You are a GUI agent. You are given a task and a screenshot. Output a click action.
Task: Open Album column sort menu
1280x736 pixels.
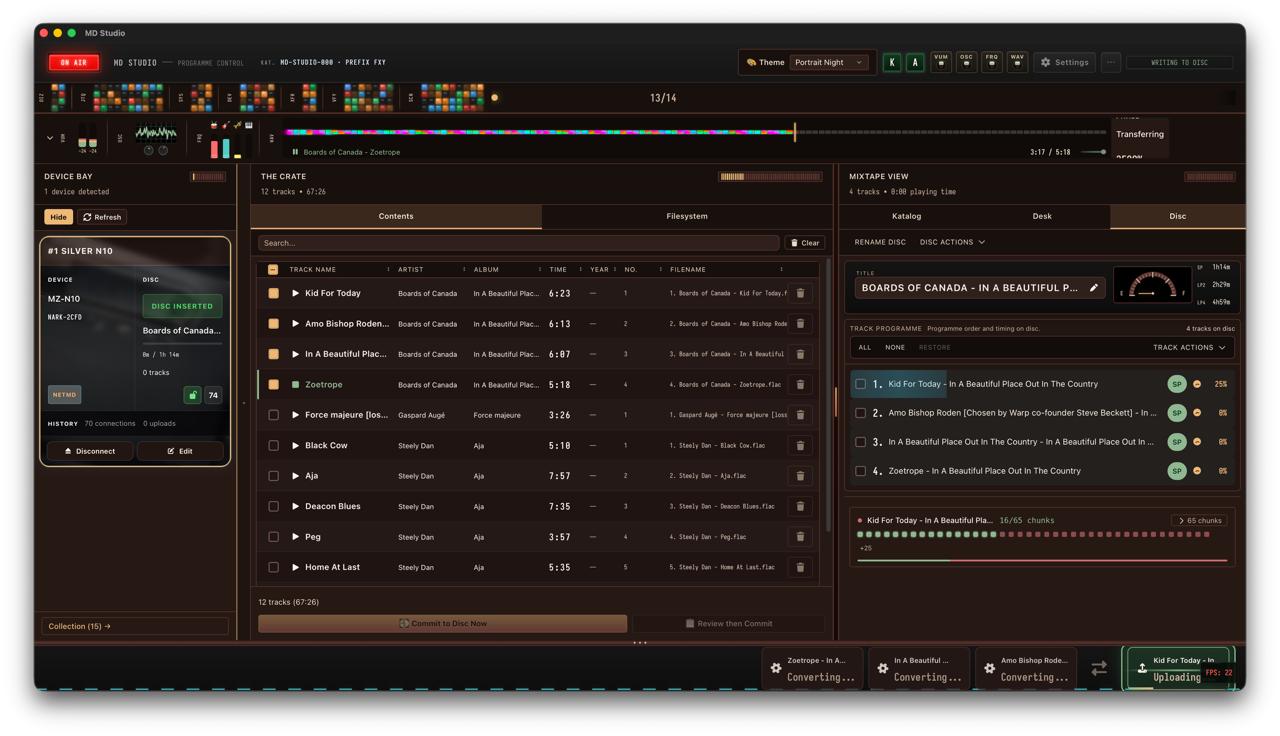tap(540, 270)
